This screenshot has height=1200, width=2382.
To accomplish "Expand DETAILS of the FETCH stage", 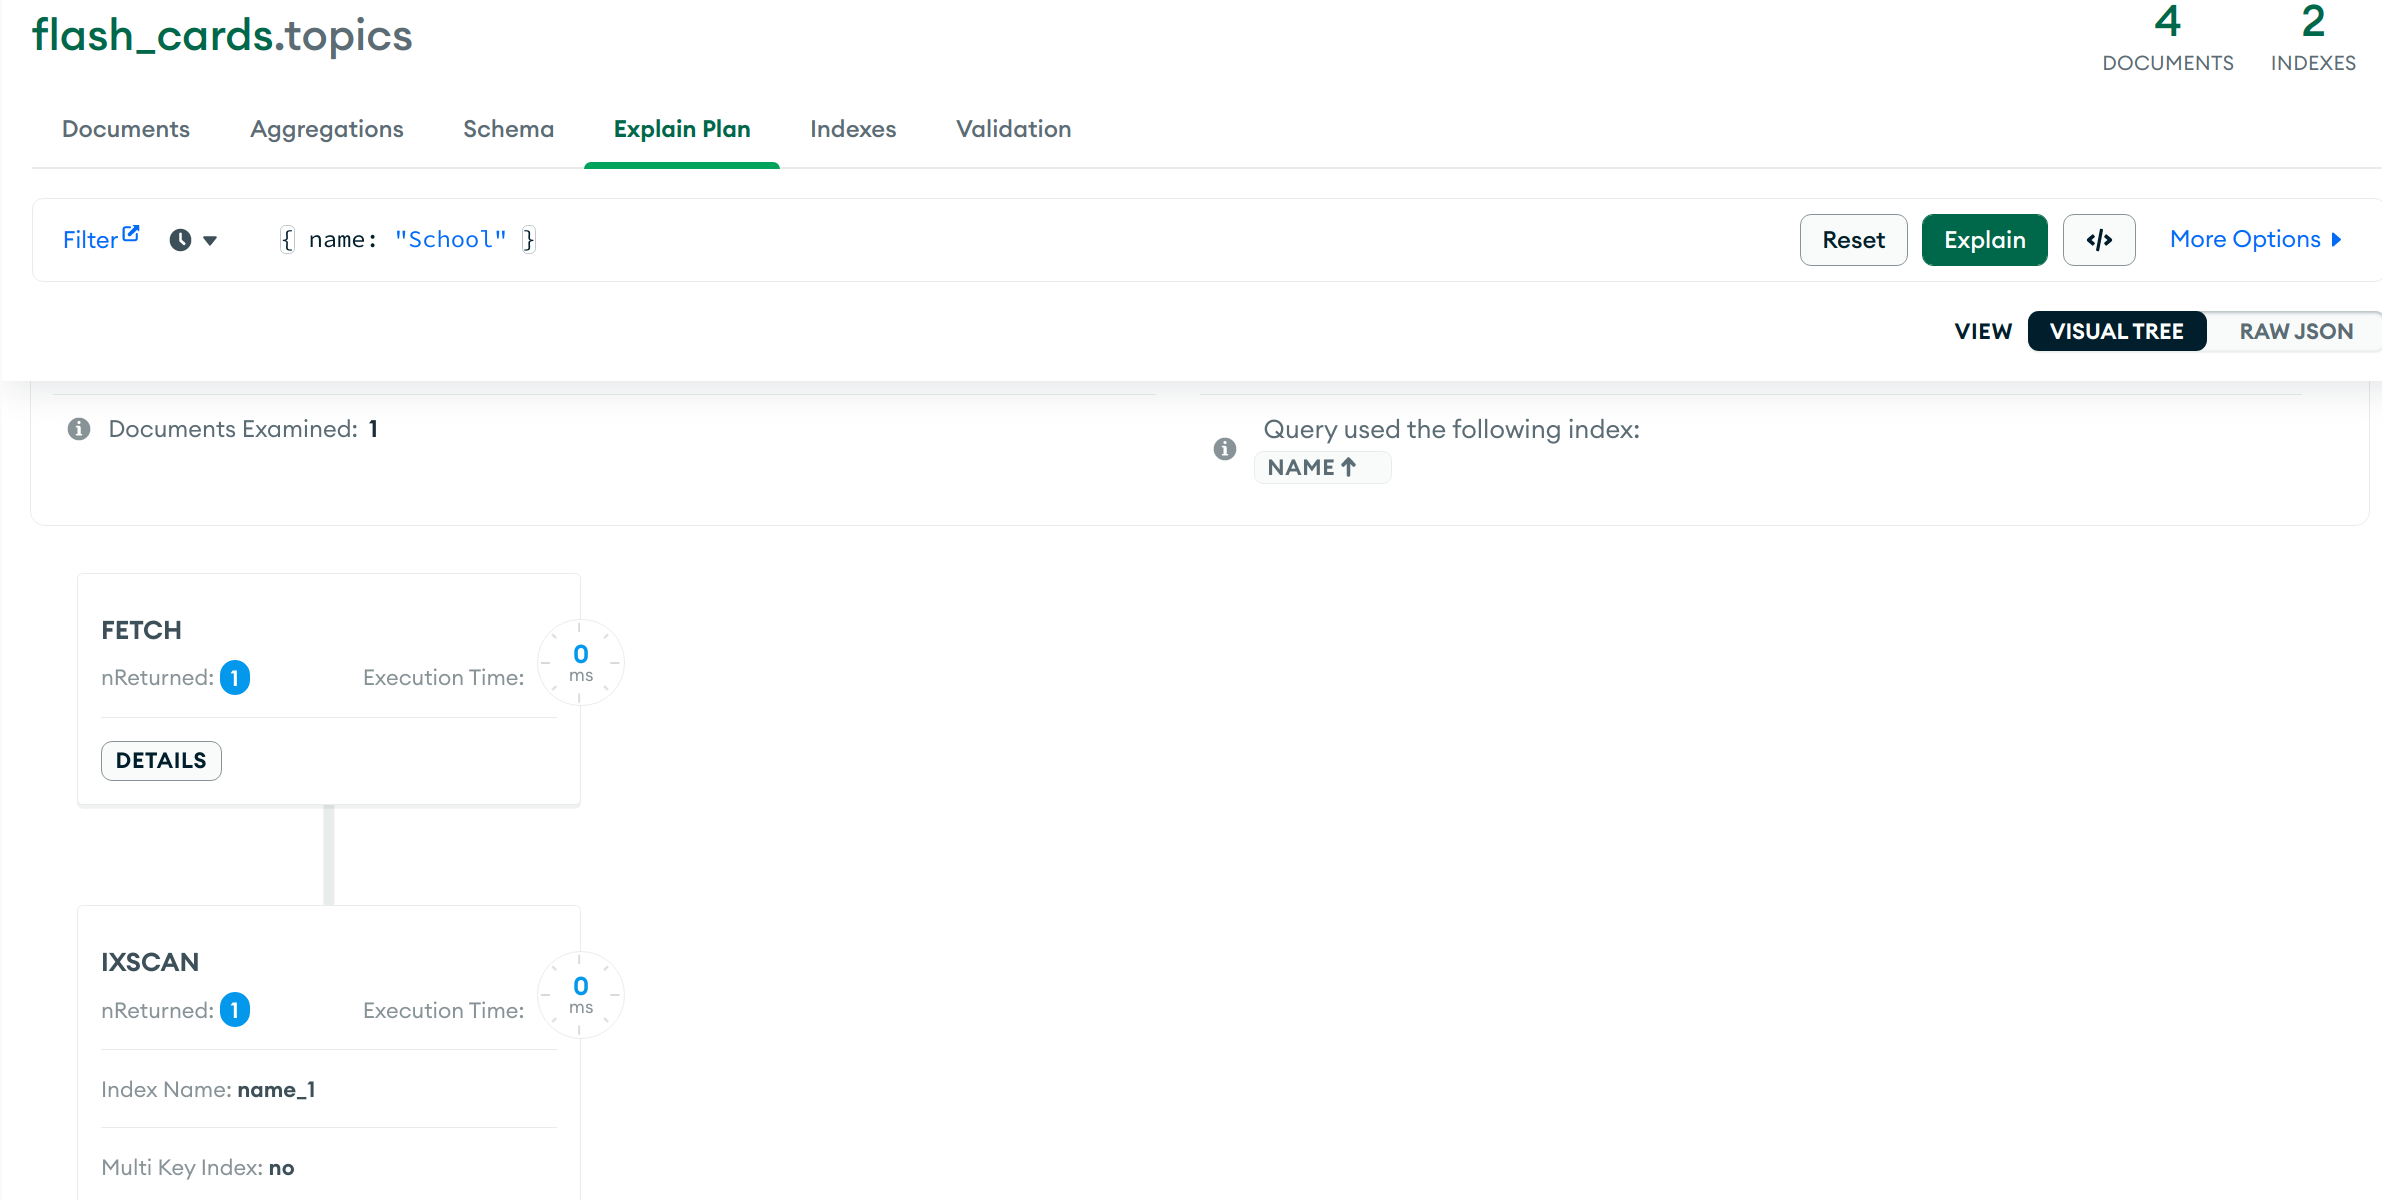I will pos(161,760).
